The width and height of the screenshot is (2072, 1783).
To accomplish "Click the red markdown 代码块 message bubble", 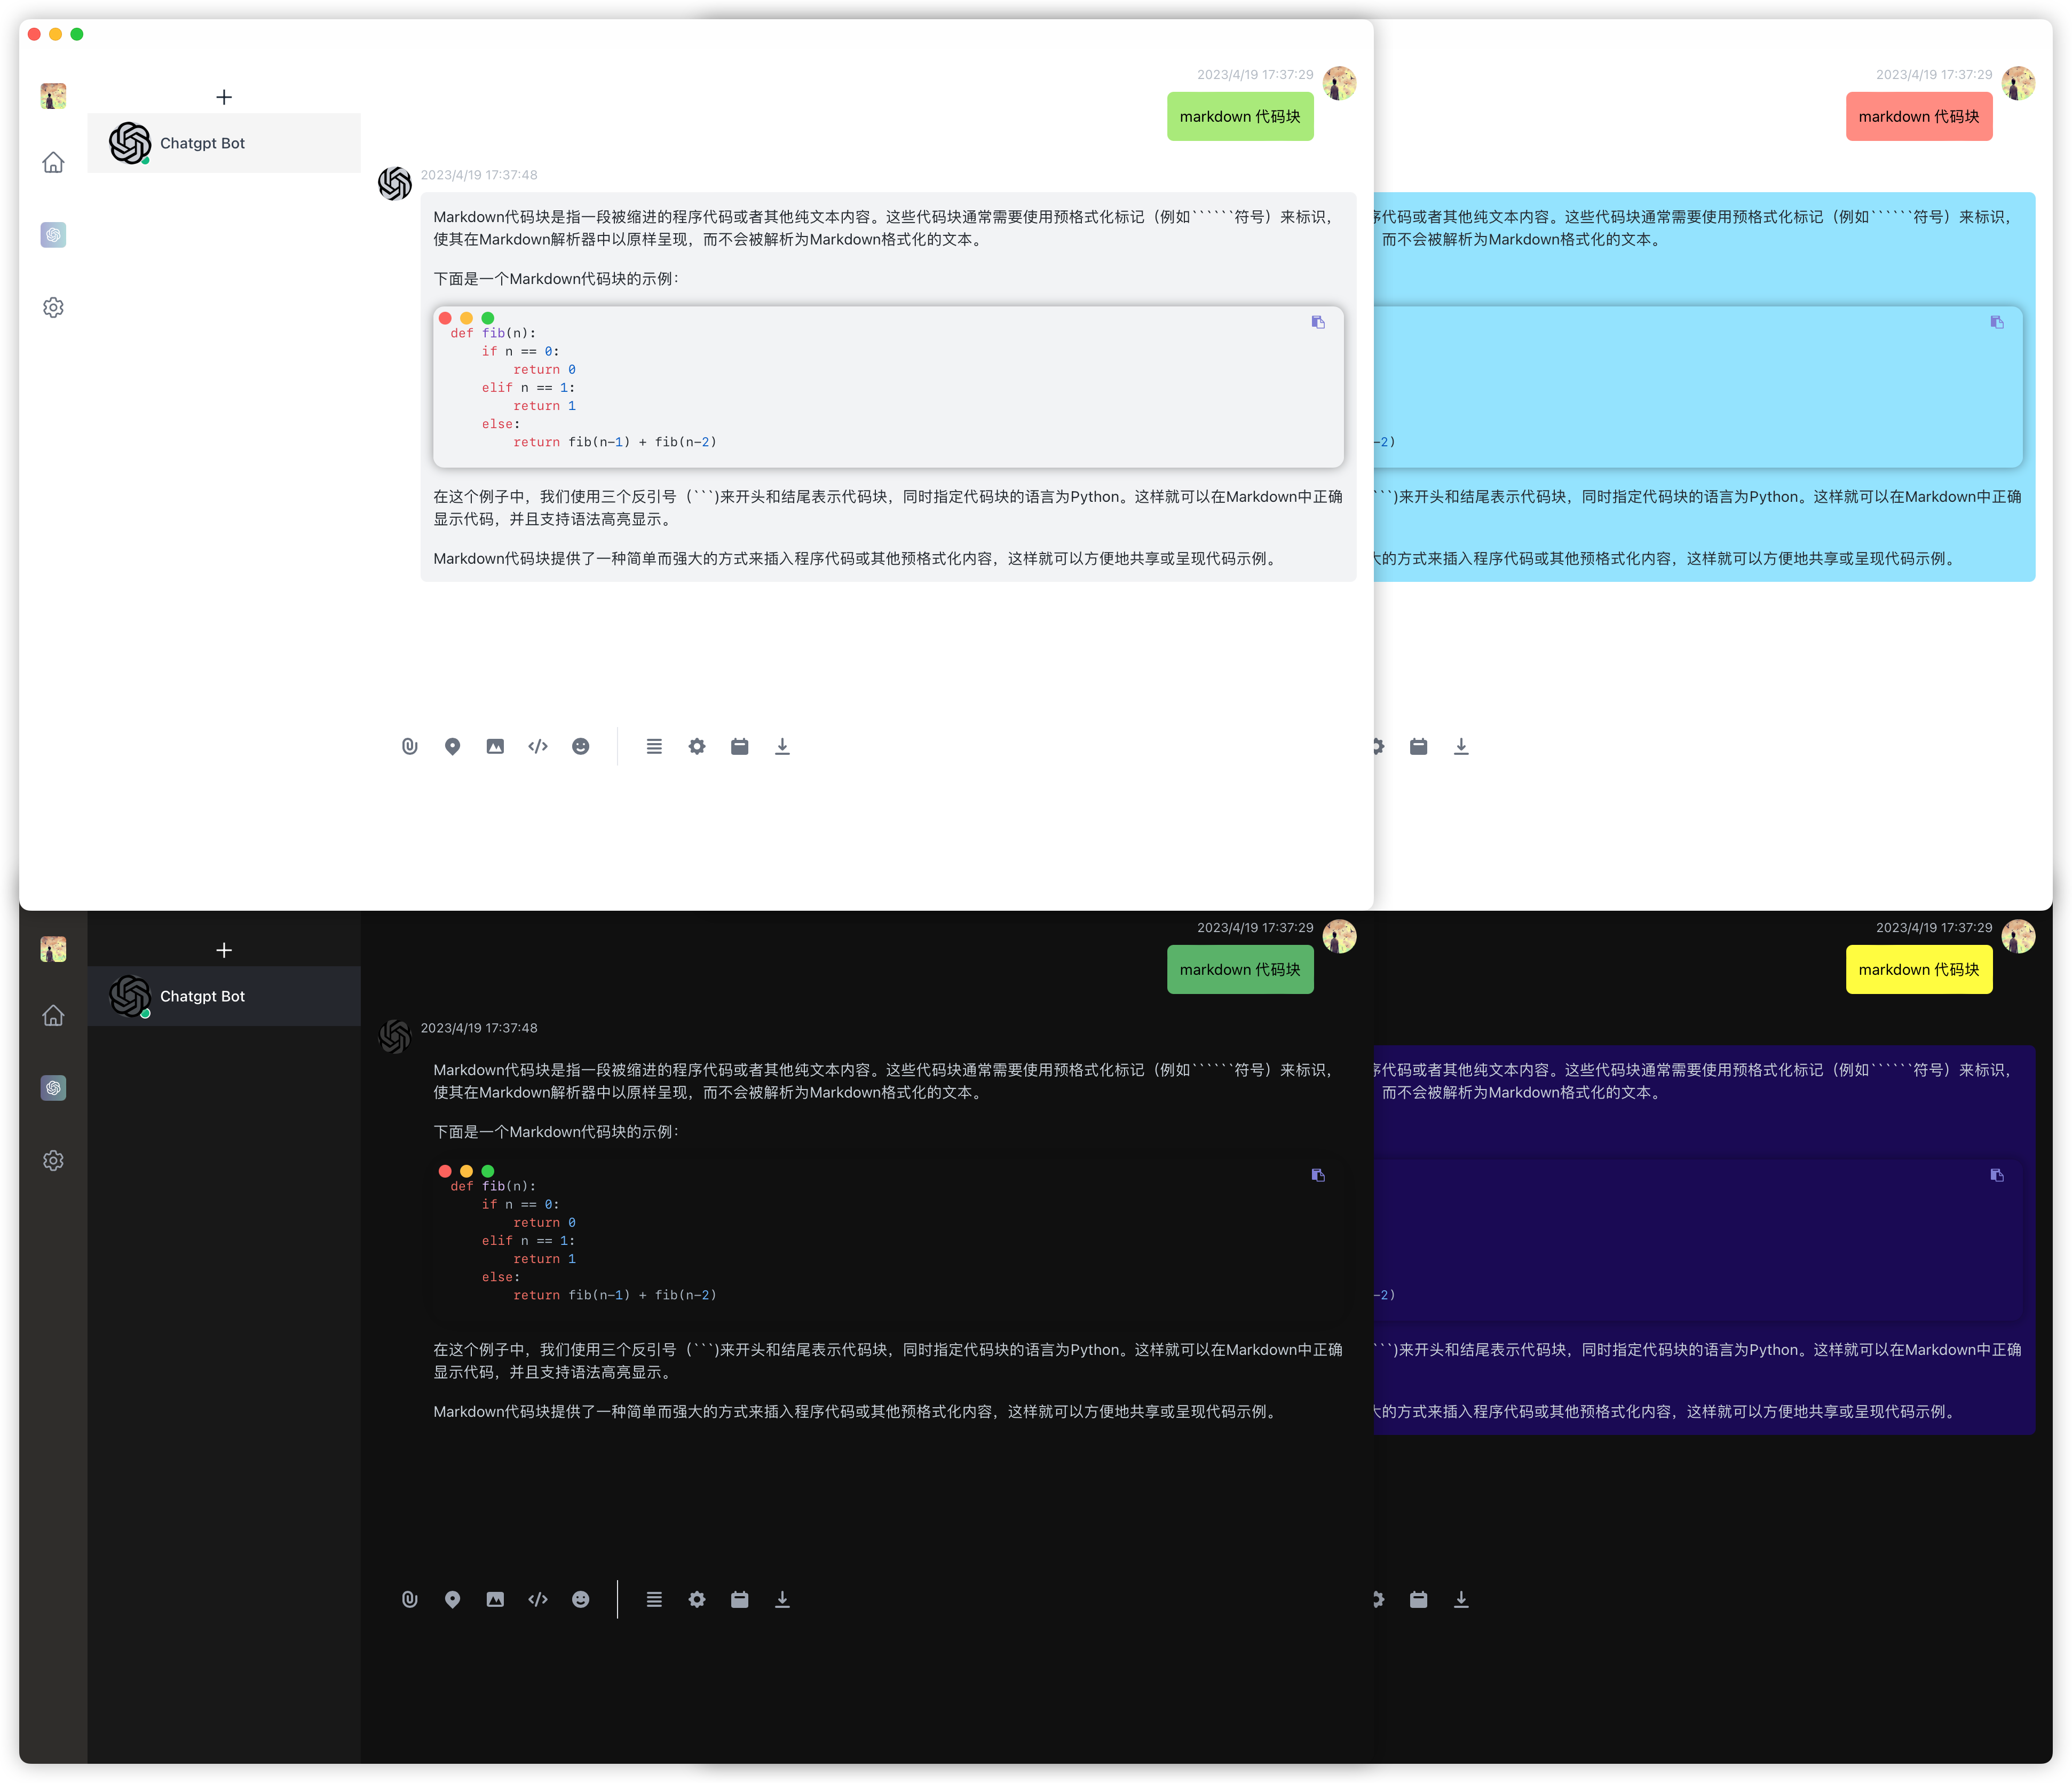I will pyautogui.click(x=1918, y=116).
